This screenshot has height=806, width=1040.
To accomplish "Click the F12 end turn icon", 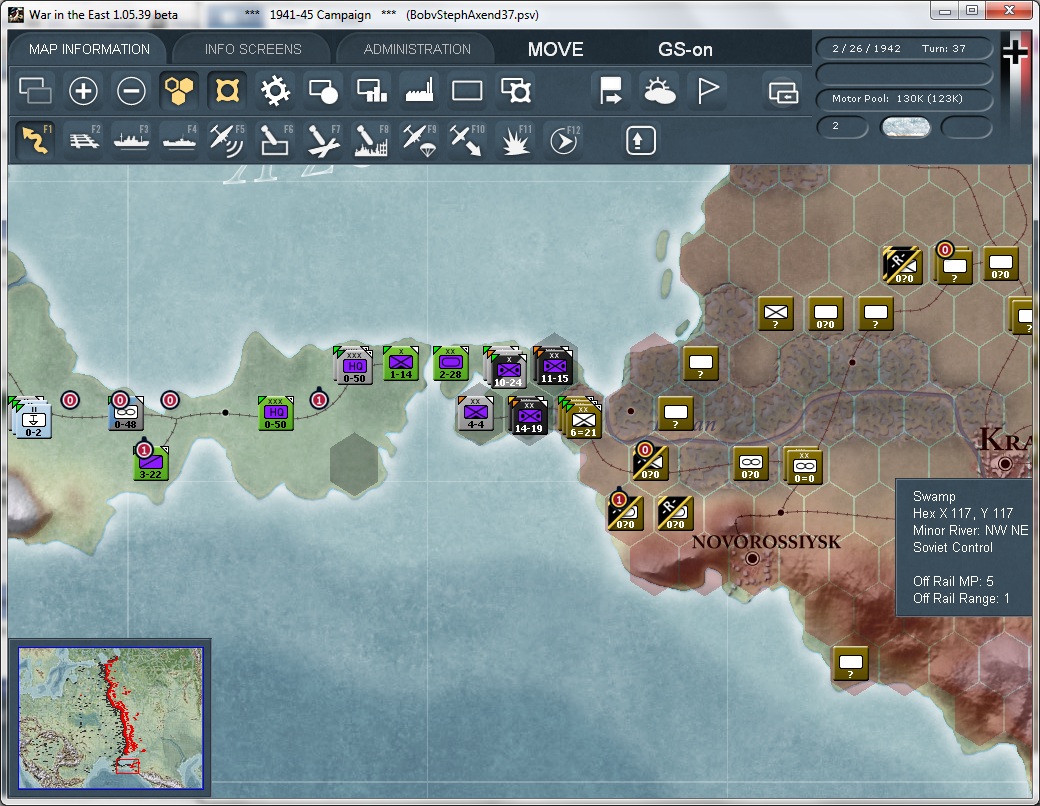I will (564, 140).
